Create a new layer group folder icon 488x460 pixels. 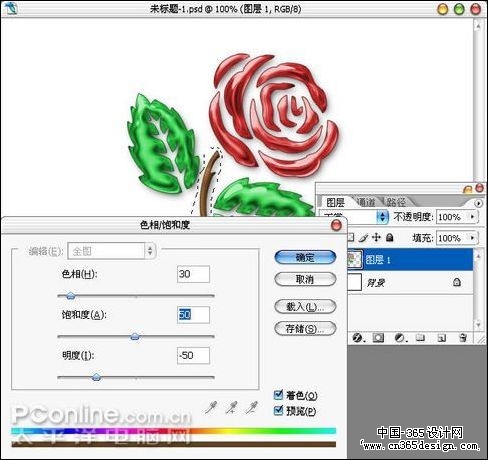420,338
